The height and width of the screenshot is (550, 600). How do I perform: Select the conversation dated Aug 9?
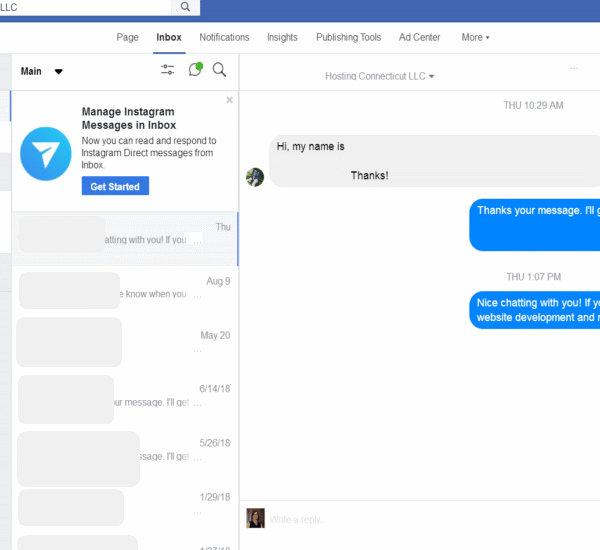point(125,289)
